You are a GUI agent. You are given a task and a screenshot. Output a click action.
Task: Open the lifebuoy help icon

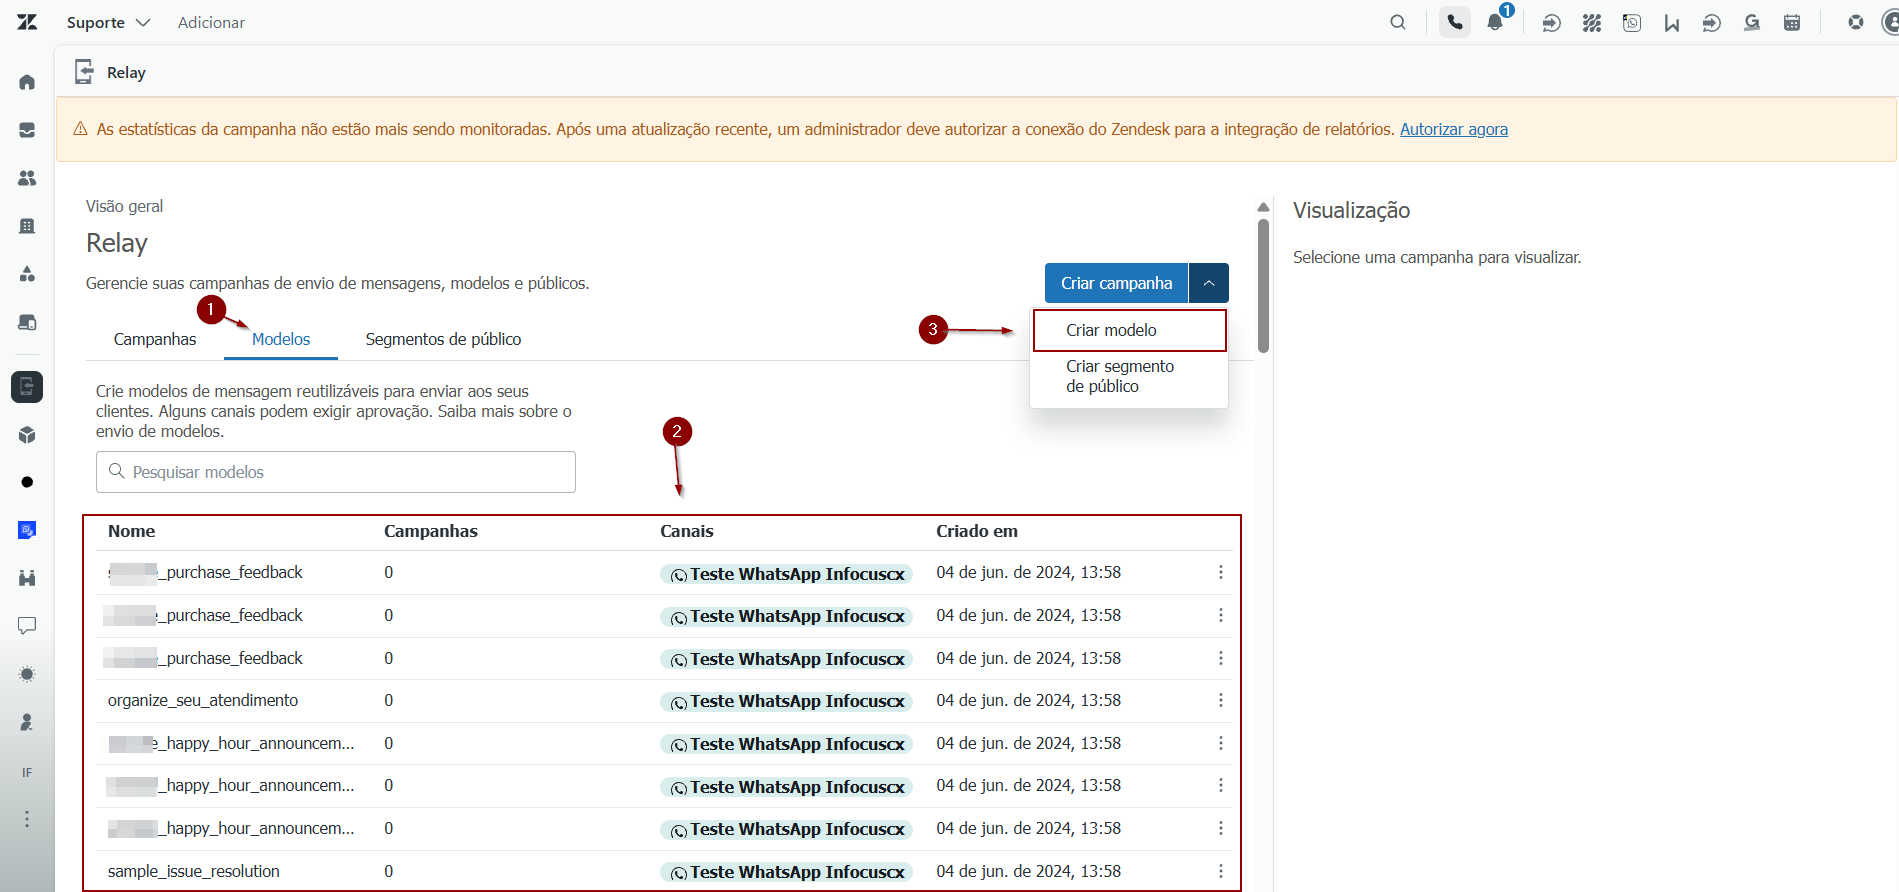[1856, 22]
